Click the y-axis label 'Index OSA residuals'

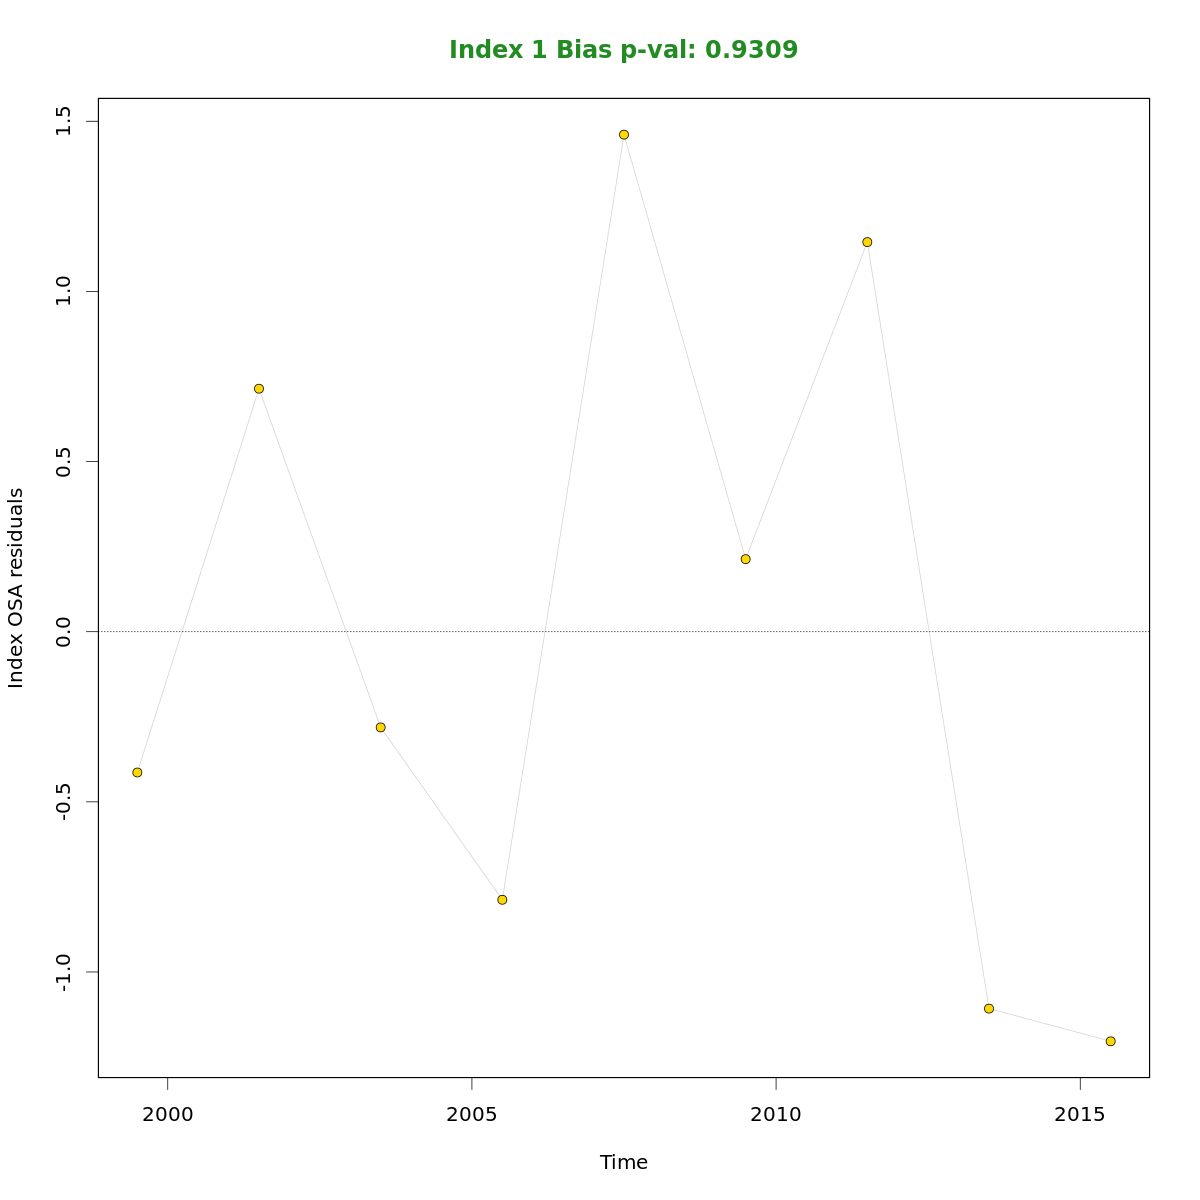tap(16, 588)
